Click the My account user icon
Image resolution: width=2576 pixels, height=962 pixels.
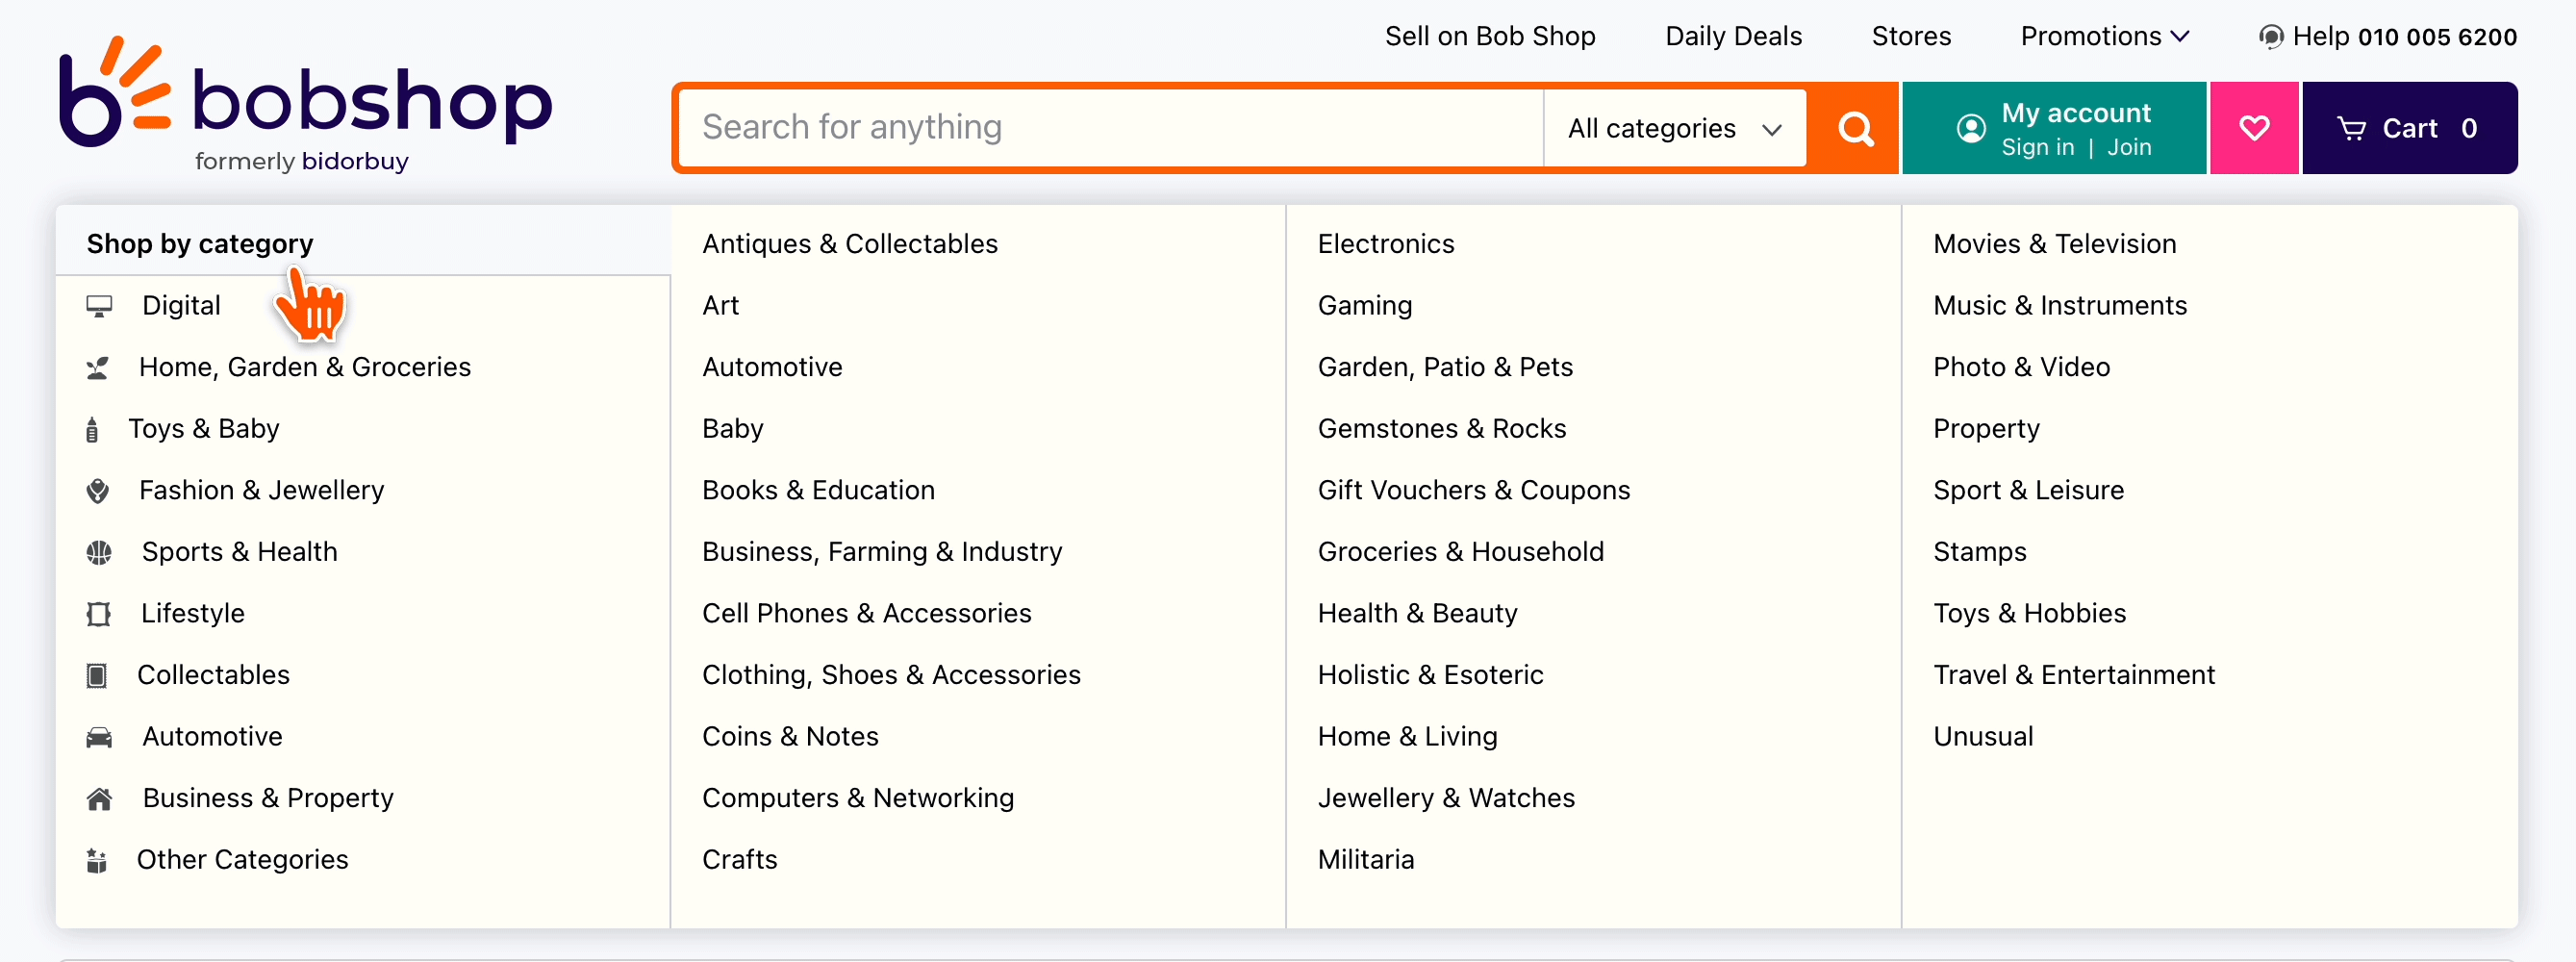pyautogui.click(x=1970, y=128)
